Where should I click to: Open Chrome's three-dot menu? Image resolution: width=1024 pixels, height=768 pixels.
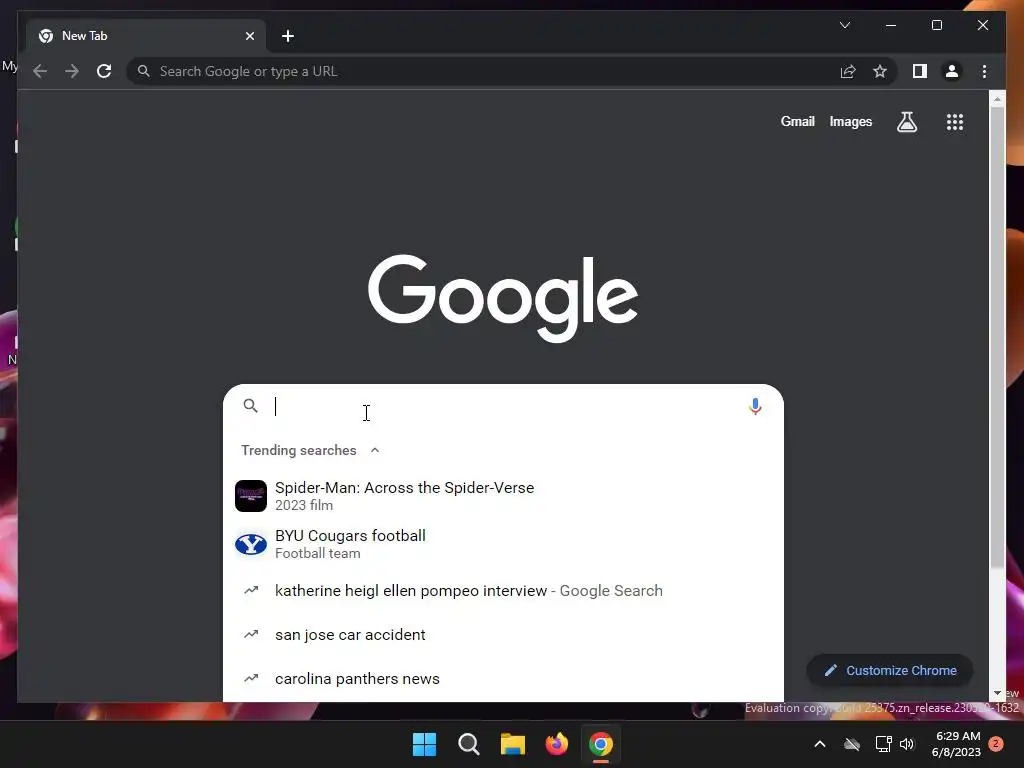point(984,71)
